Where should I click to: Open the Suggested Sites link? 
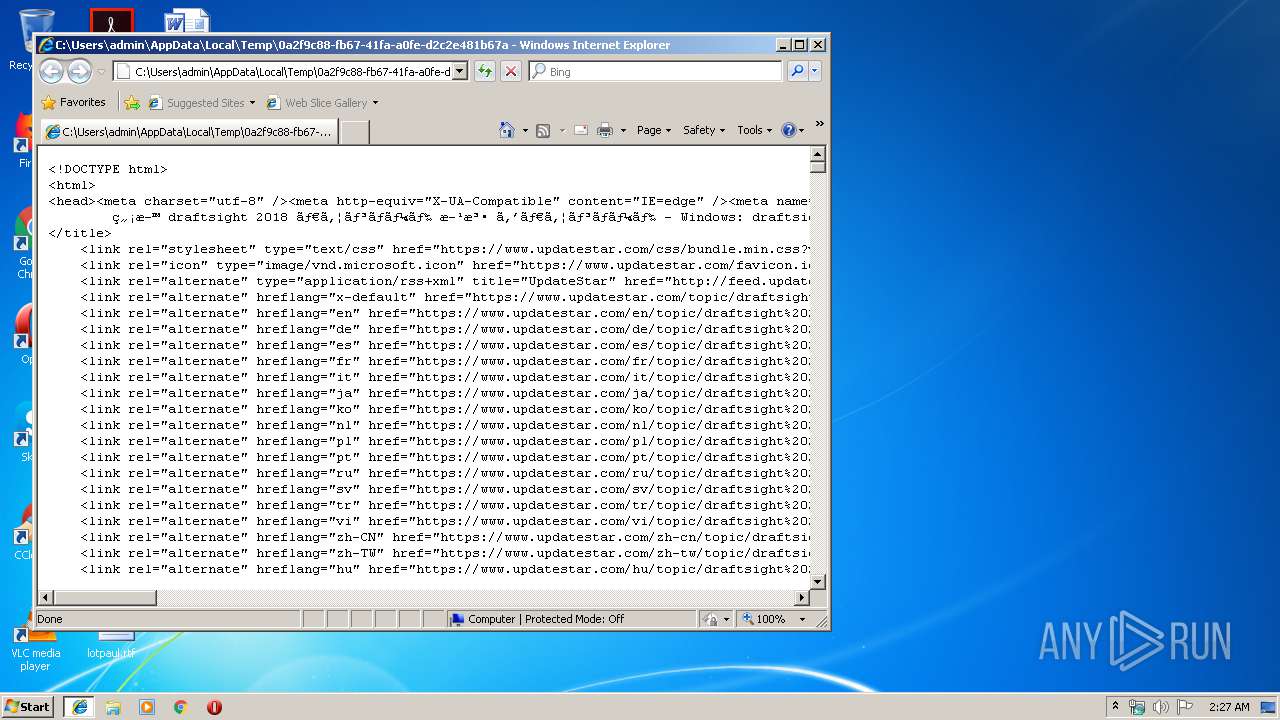click(x=202, y=102)
